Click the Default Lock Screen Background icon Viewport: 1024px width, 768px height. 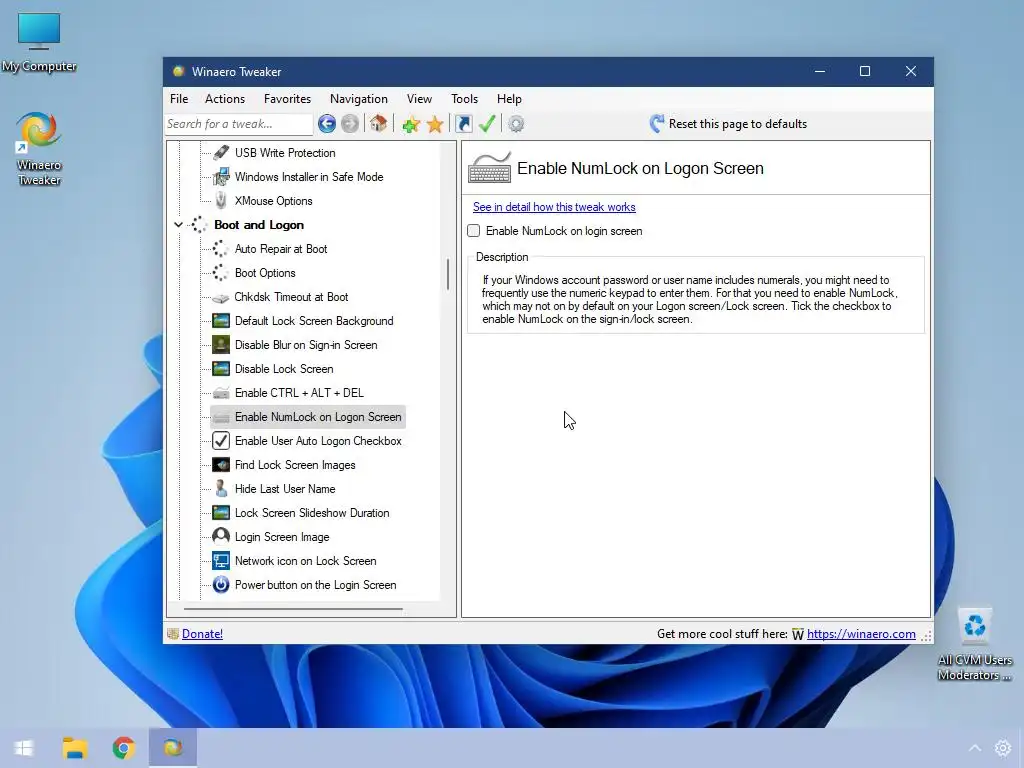pos(221,321)
